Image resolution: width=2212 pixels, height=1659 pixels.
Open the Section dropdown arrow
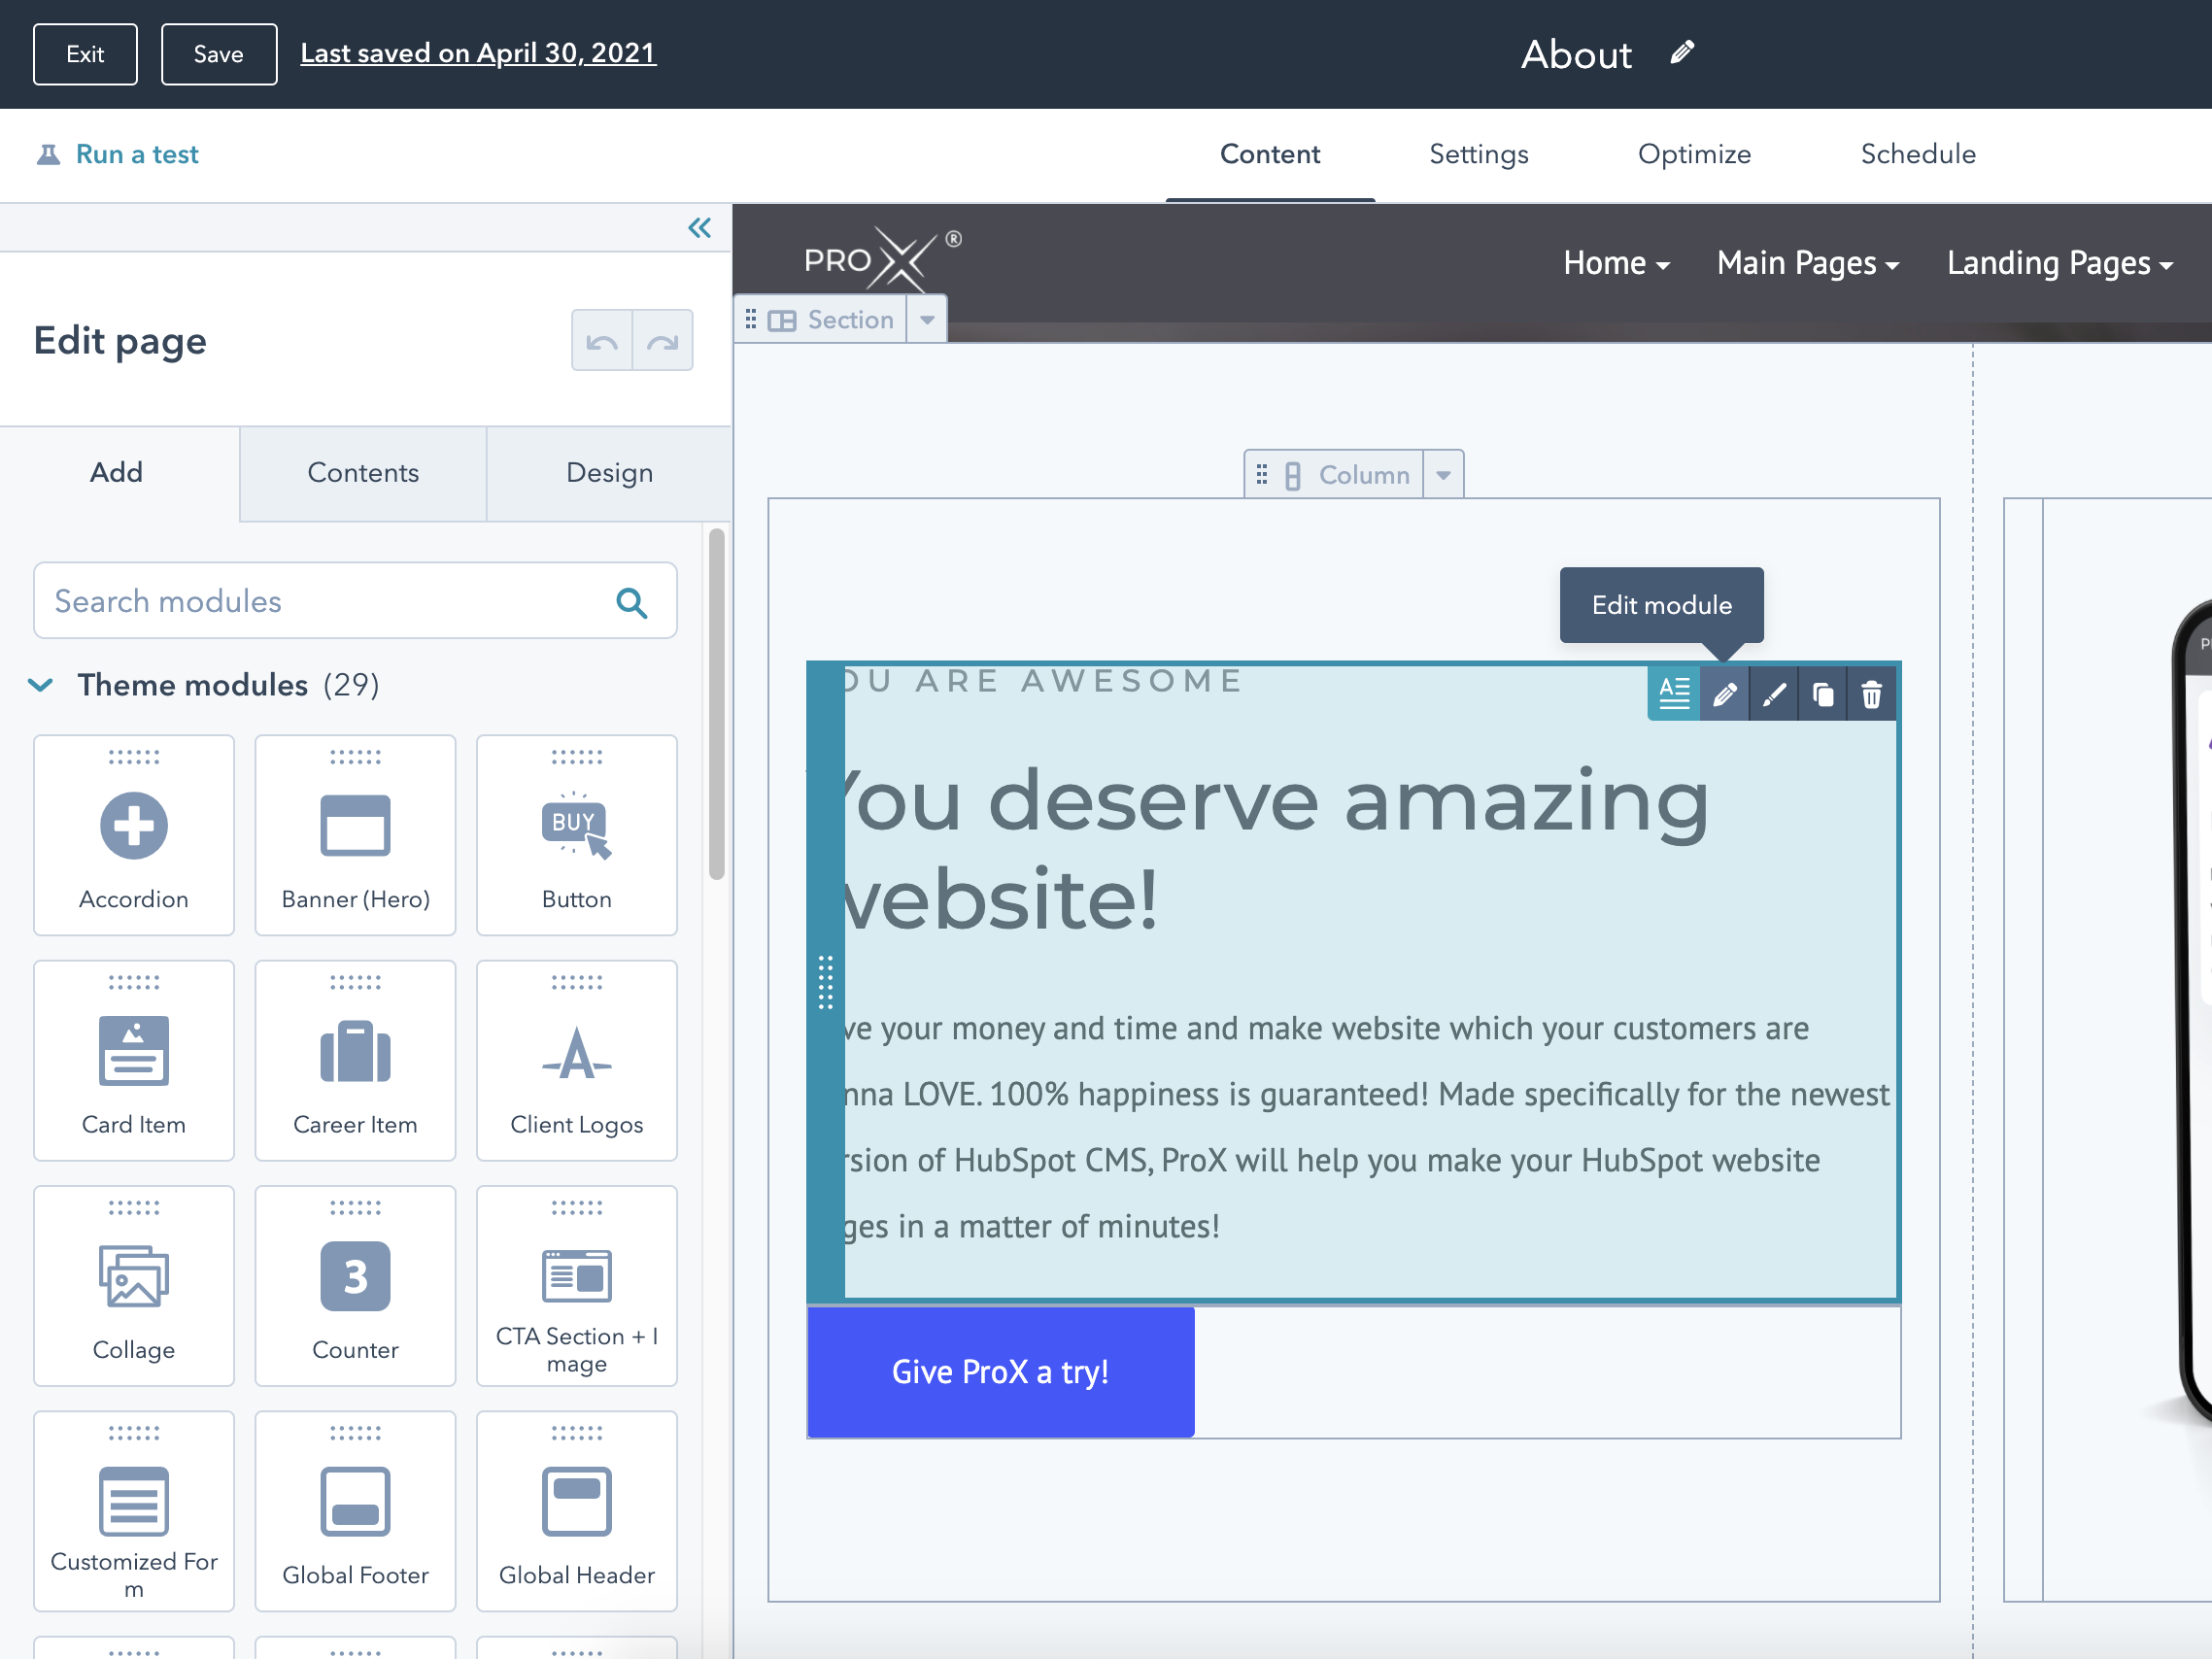pos(927,320)
